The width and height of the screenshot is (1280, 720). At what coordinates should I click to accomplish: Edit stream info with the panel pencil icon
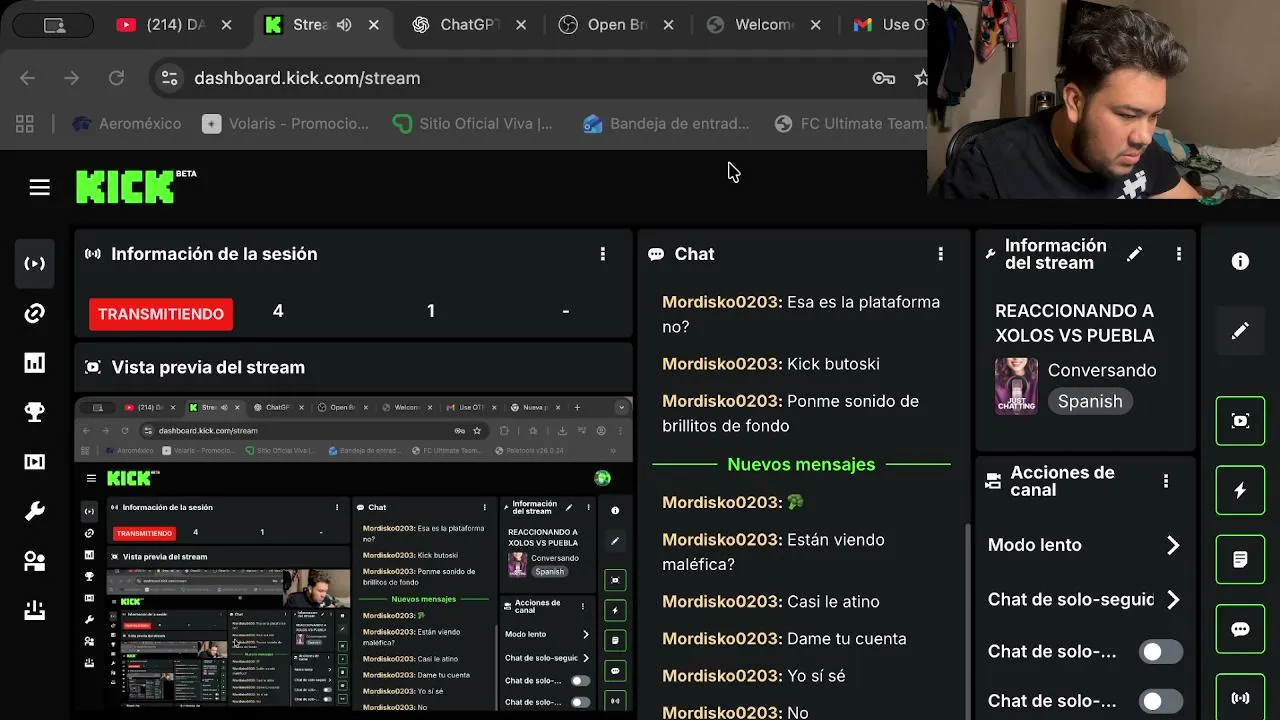1134,254
